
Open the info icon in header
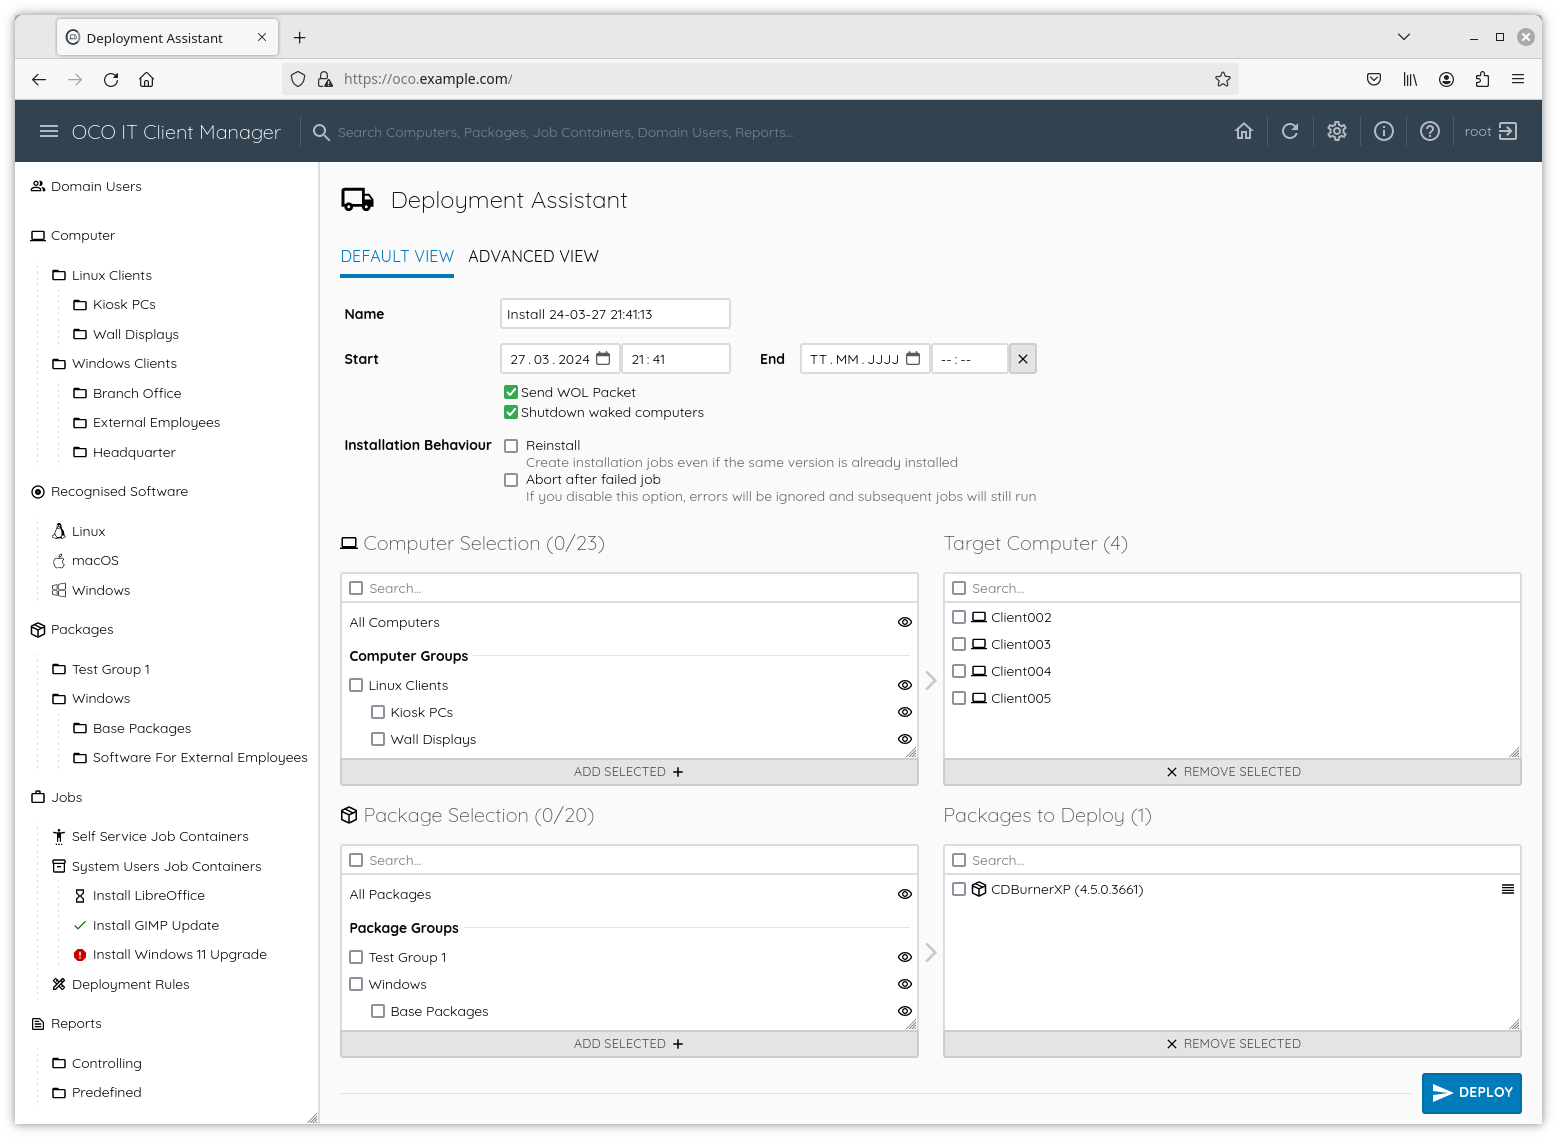tap(1384, 131)
